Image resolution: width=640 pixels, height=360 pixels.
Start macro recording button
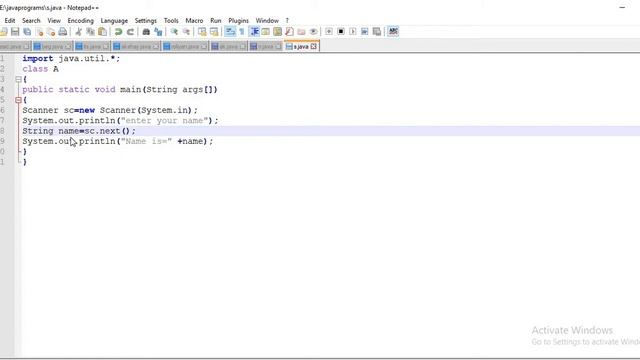coord(329,31)
